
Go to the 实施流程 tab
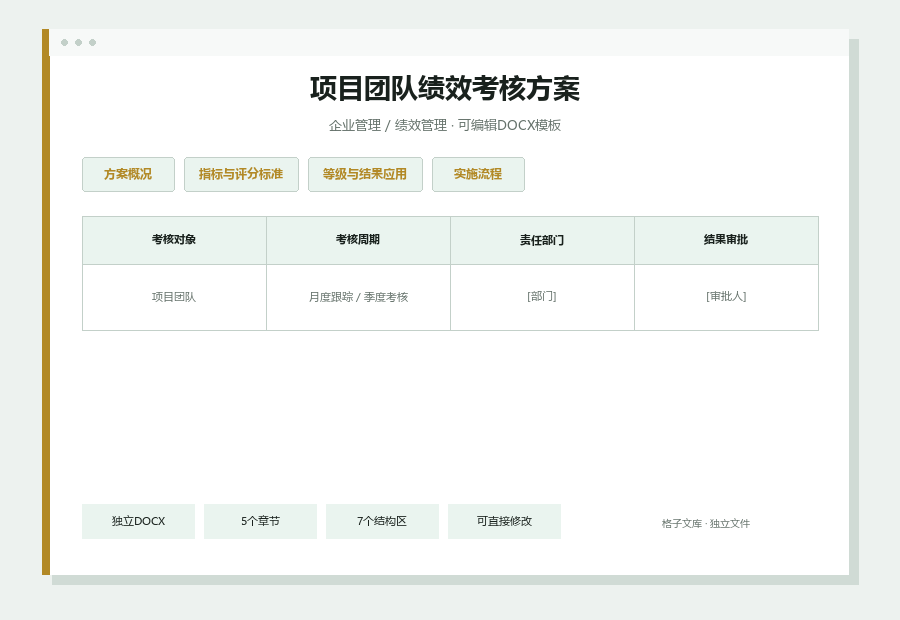pyautogui.click(x=478, y=175)
